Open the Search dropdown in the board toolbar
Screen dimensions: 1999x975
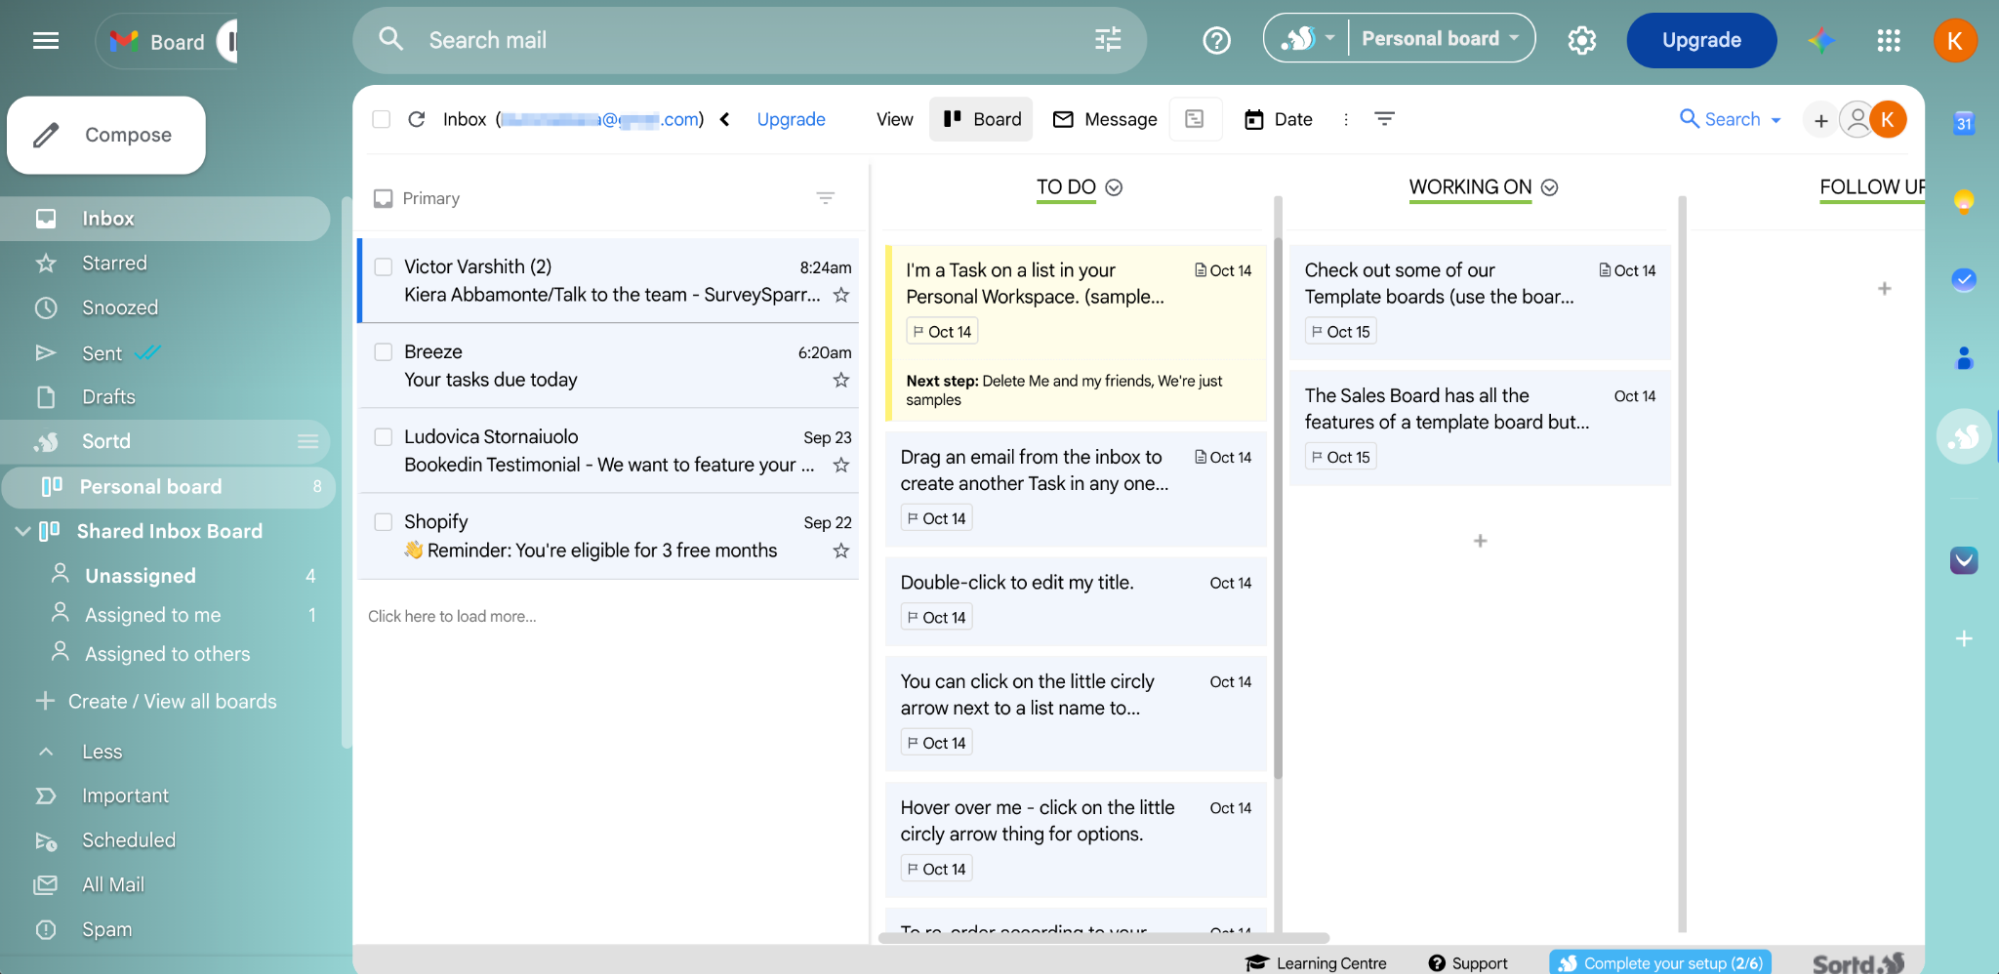1731,119
